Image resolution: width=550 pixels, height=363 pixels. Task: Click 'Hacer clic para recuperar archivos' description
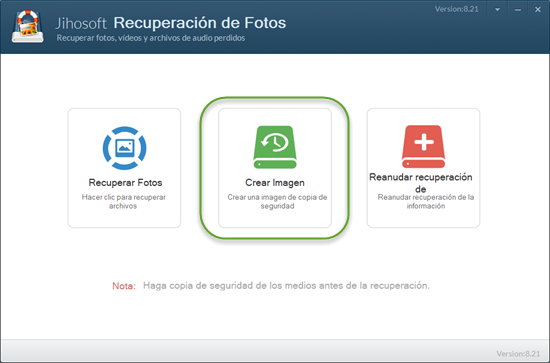[x=123, y=202]
